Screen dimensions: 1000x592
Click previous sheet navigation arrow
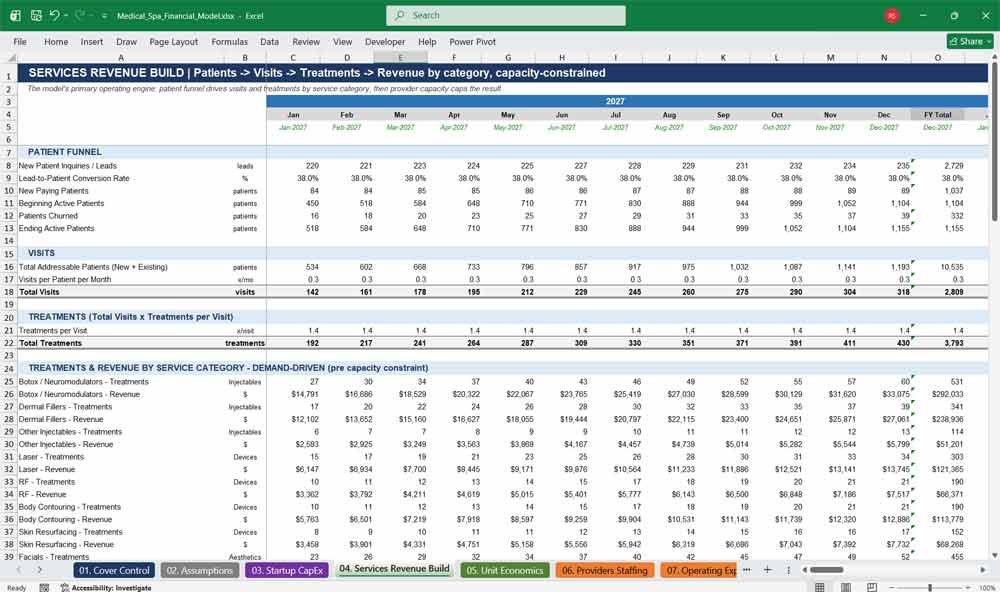[19, 570]
